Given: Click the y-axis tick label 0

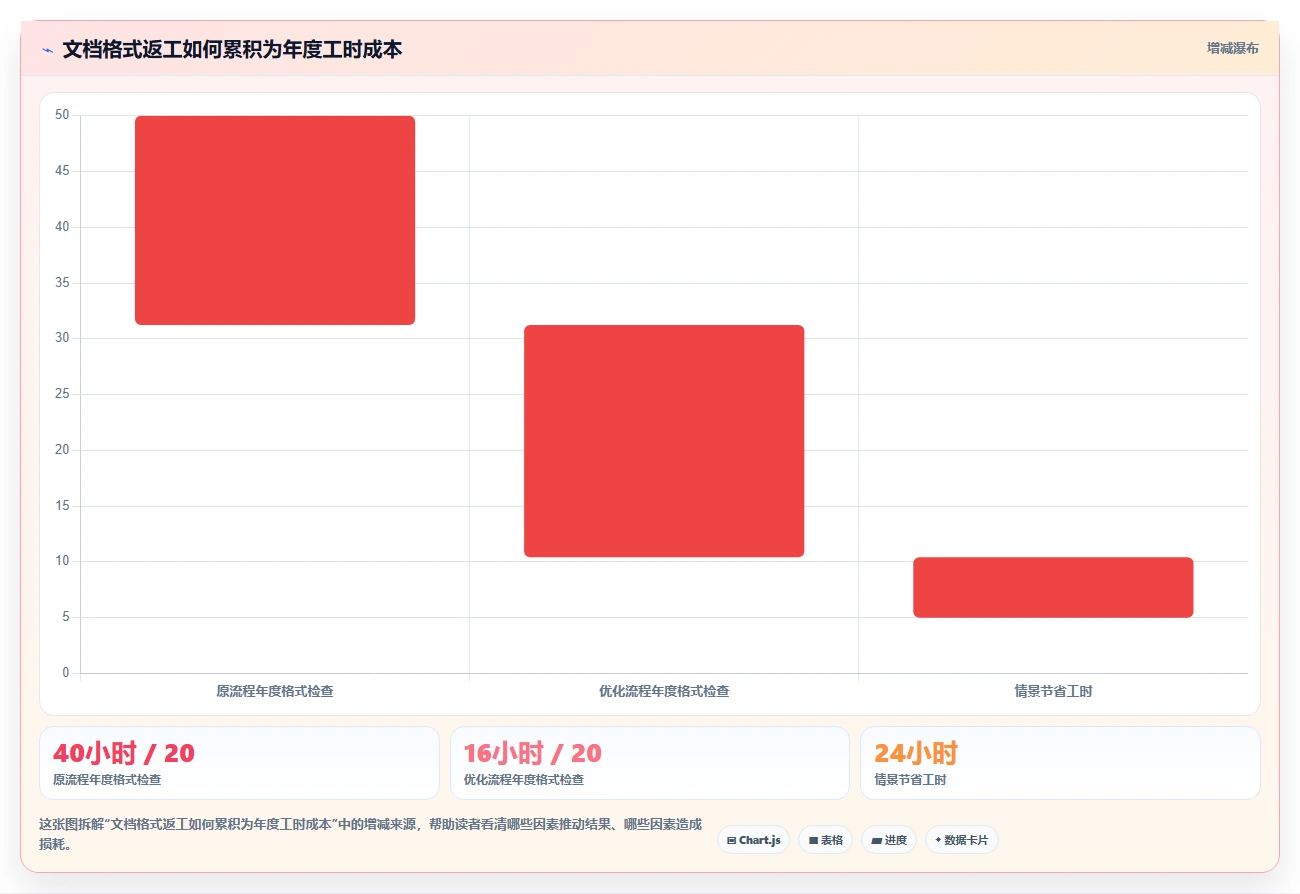Looking at the screenshot, I should 66,673.
